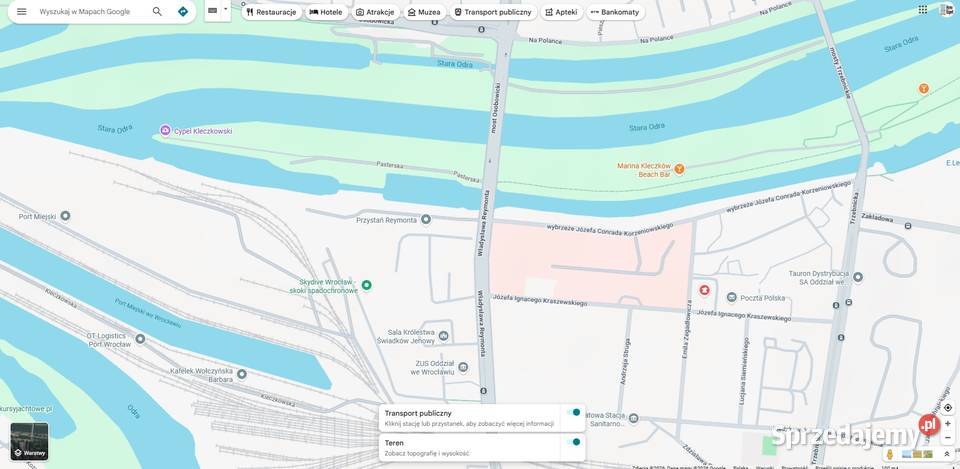This screenshot has height=469, width=960.
Task: Click the keyboard input tool icon
Action: (x=212, y=10)
